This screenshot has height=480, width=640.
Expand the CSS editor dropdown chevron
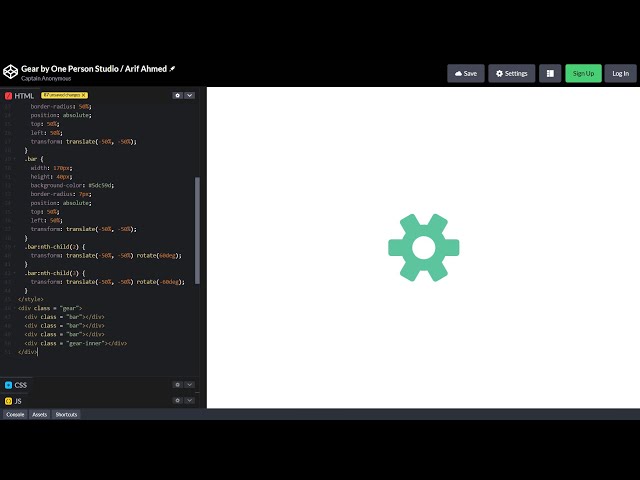point(189,384)
